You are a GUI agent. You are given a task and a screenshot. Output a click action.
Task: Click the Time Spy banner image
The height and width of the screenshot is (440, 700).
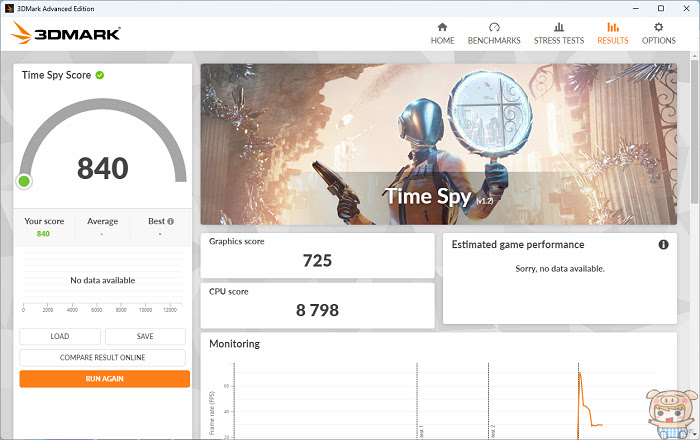click(x=438, y=144)
